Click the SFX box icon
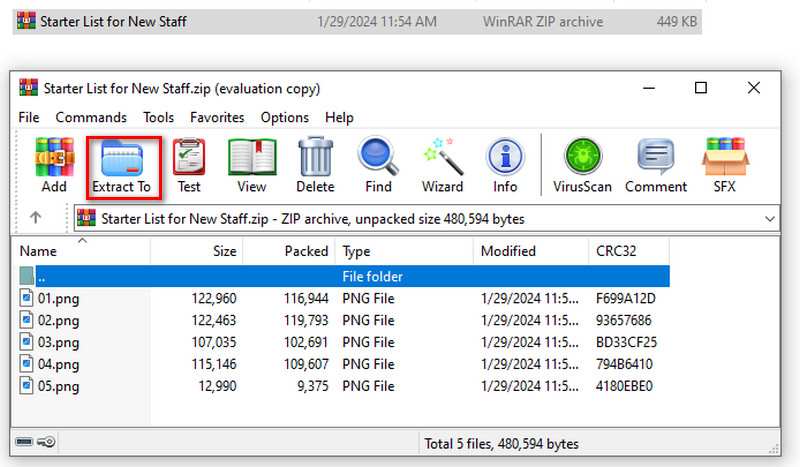 (725, 157)
